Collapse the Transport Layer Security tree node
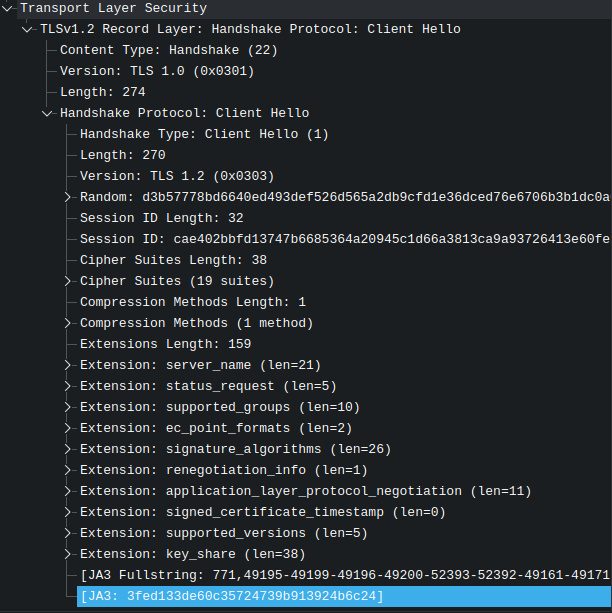This screenshot has width=612, height=613. click(x=7, y=8)
